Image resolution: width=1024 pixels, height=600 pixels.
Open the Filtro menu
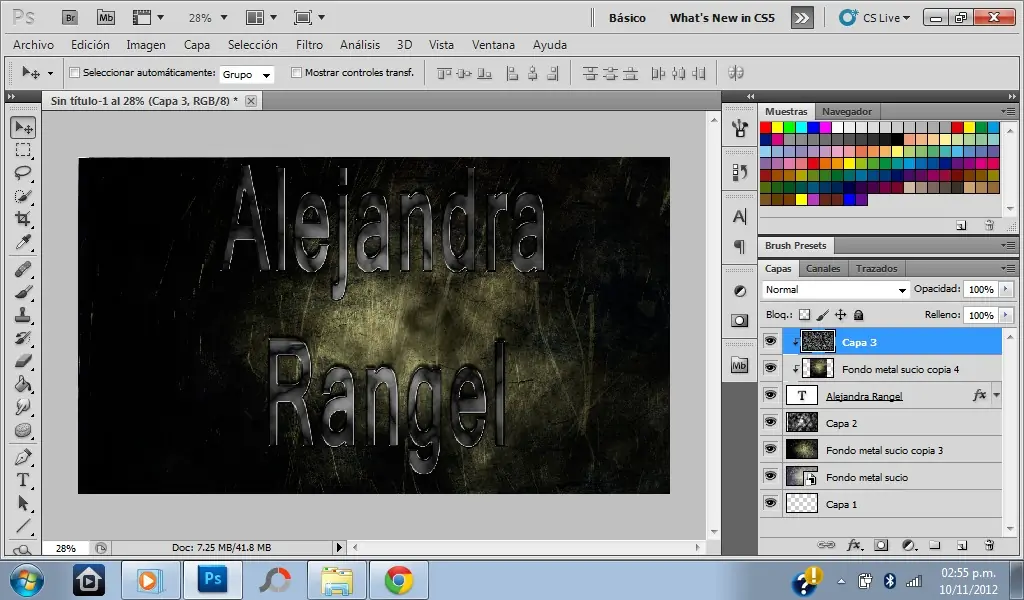click(309, 44)
